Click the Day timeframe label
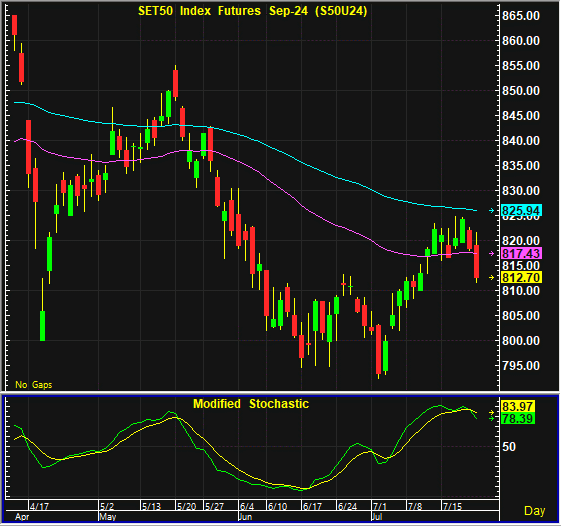This screenshot has width=561, height=526. 535,511
